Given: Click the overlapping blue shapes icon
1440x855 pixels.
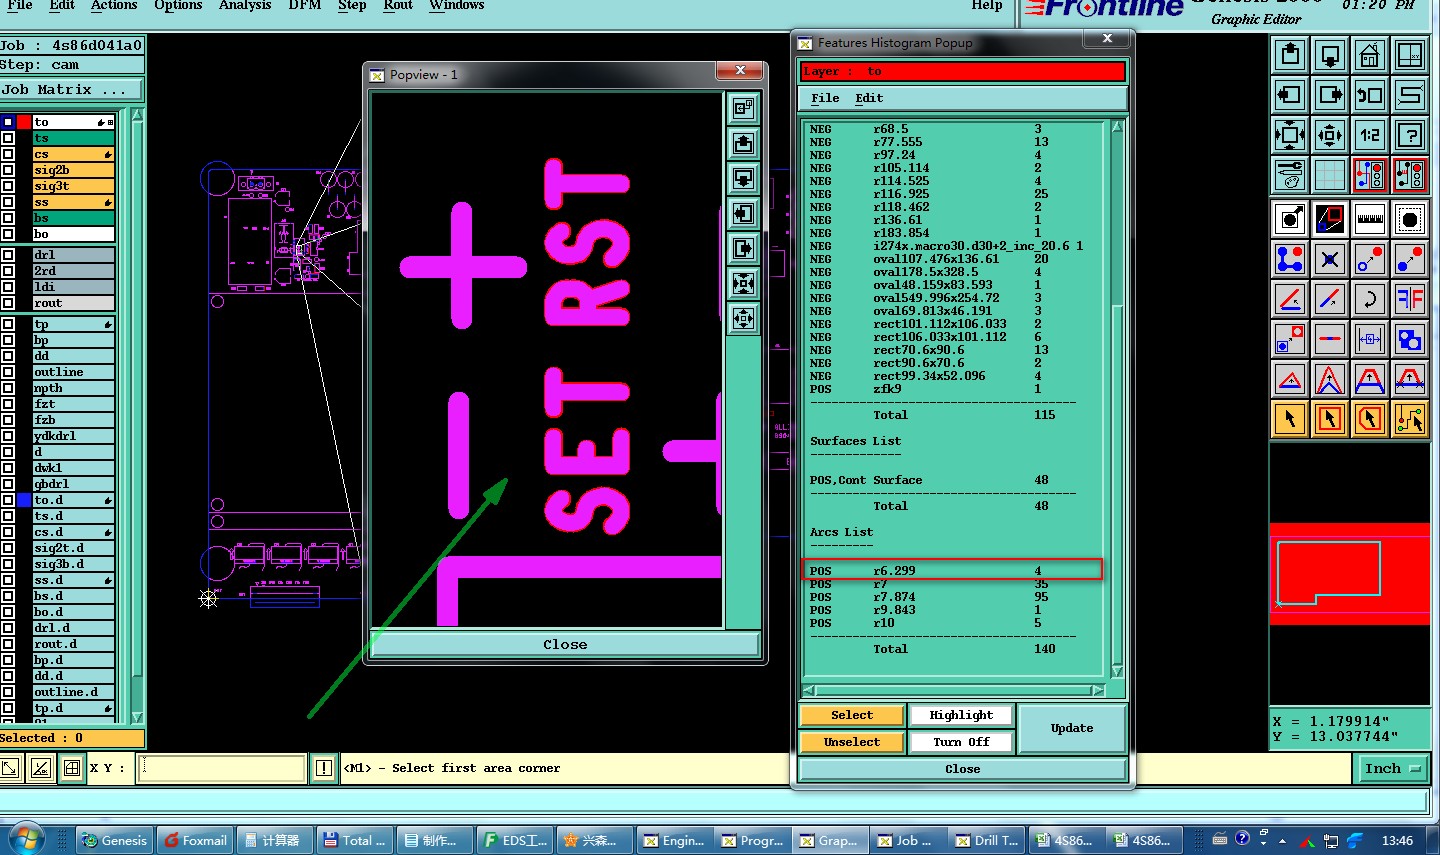Looking at the screenshot, I should [1410, 339].
